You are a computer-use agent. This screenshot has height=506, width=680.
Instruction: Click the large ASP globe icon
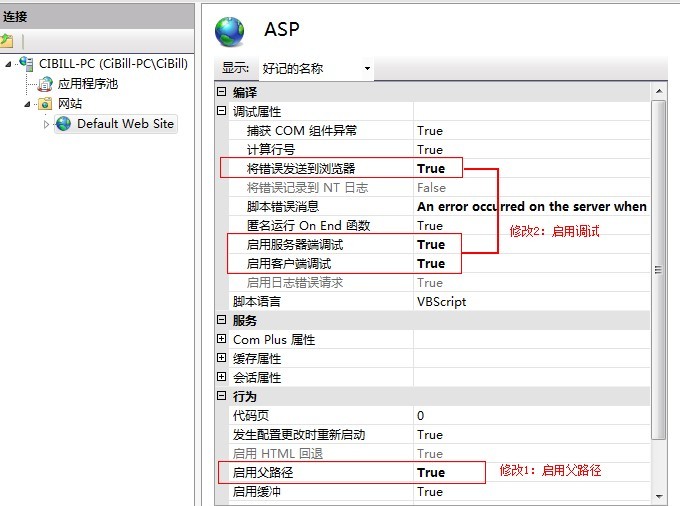point(231,31)
